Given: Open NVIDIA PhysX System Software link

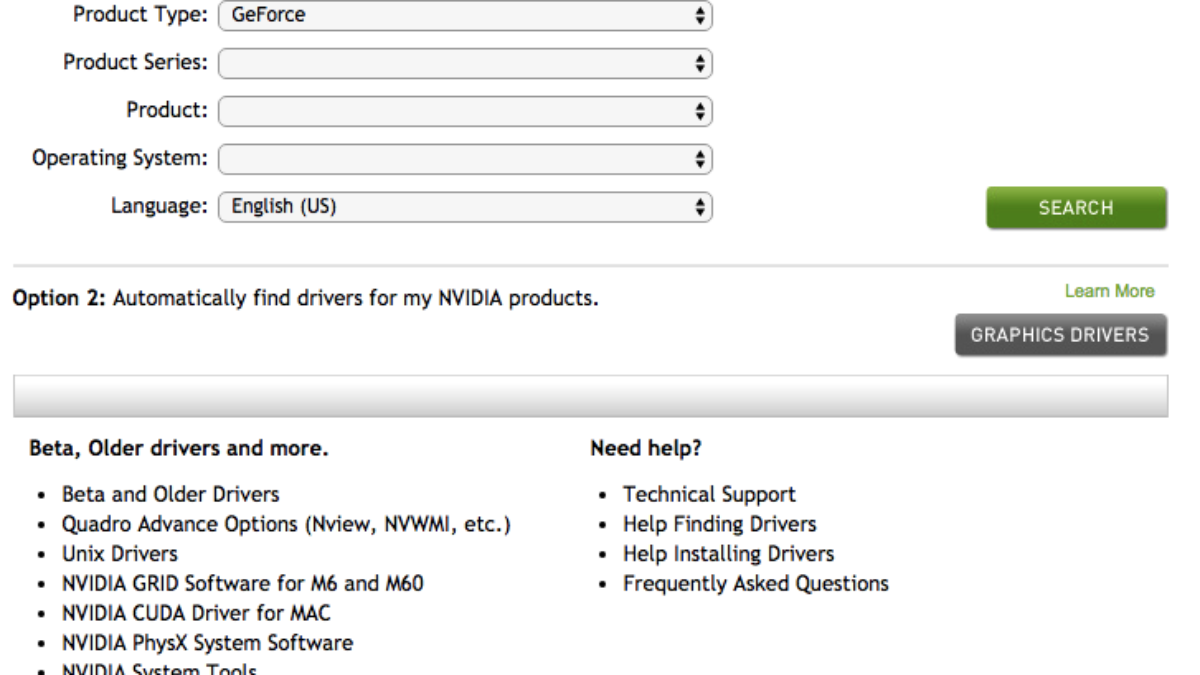Looking at the screenshot, I should point(207,643).
